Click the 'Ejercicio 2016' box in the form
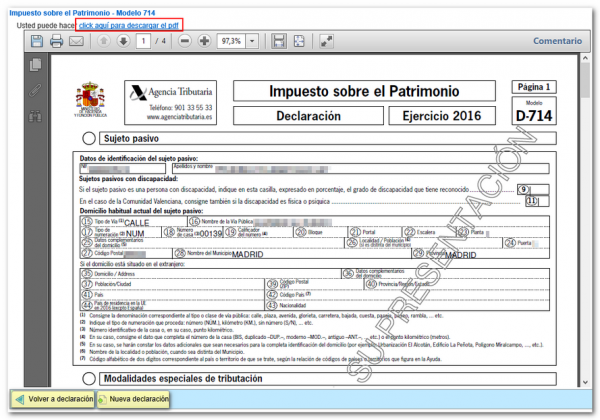The width and height of the screenshot is (600, 420). coord(442,116)
